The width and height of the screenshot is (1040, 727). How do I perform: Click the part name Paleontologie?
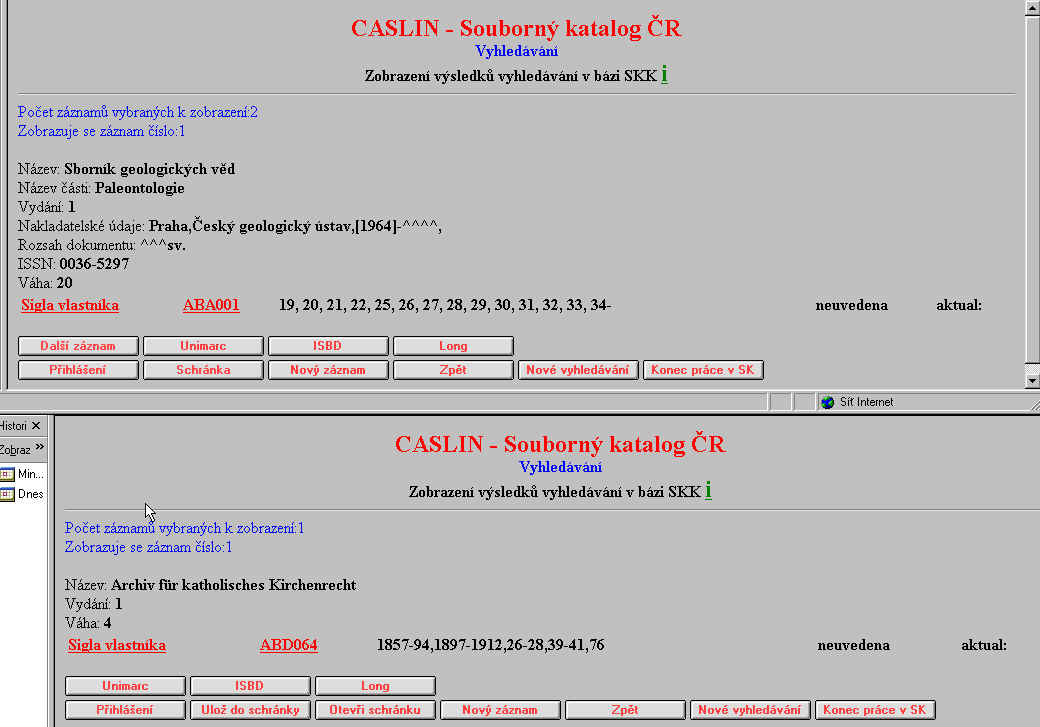click(x=140, y=188)
